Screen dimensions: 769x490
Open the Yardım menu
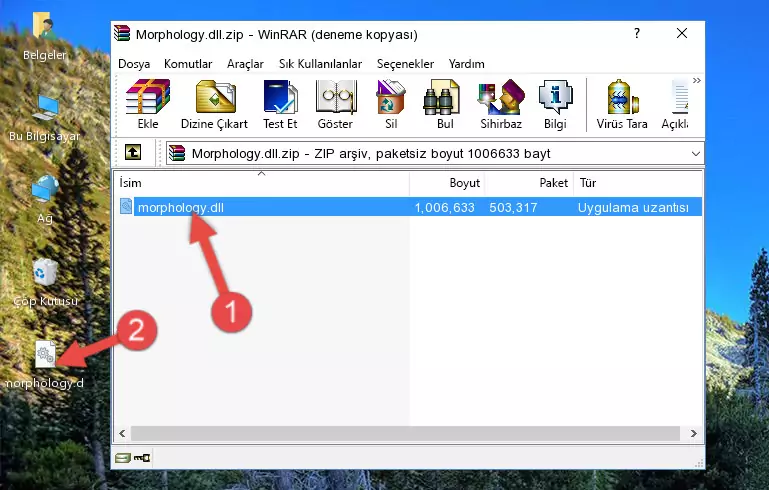(x=466, y=64)
